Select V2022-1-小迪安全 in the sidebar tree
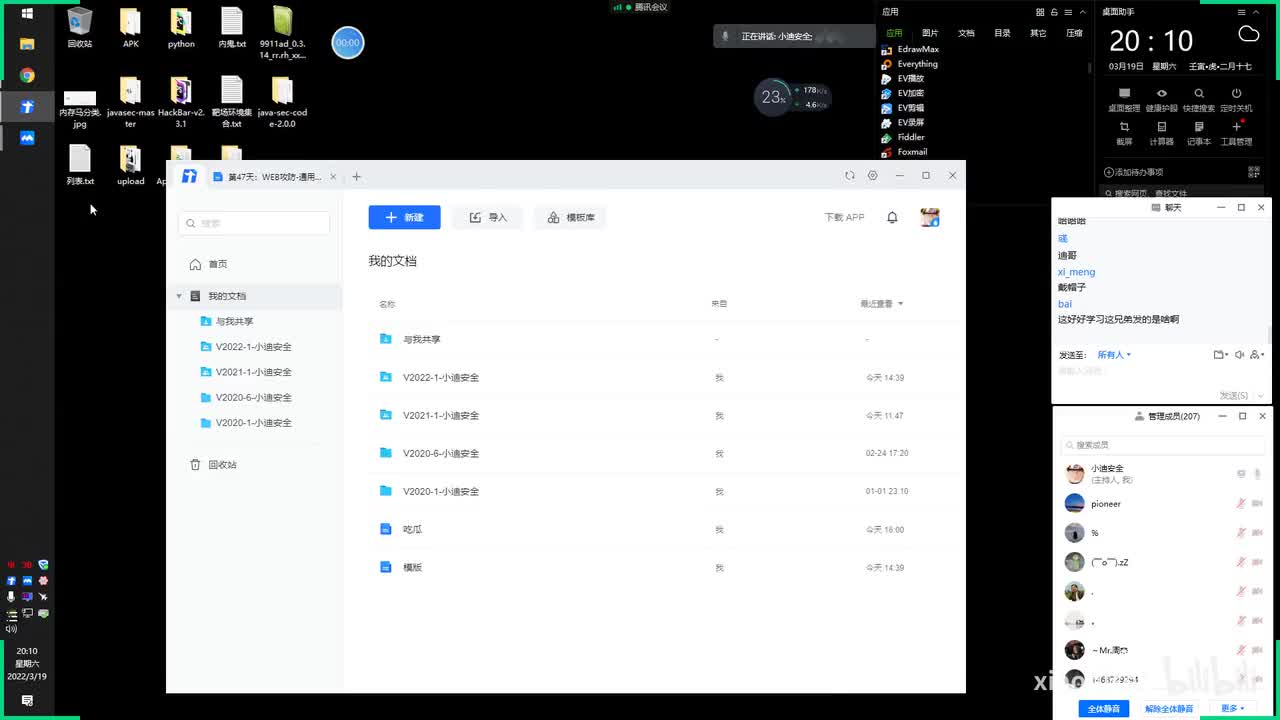 point(255,347)
